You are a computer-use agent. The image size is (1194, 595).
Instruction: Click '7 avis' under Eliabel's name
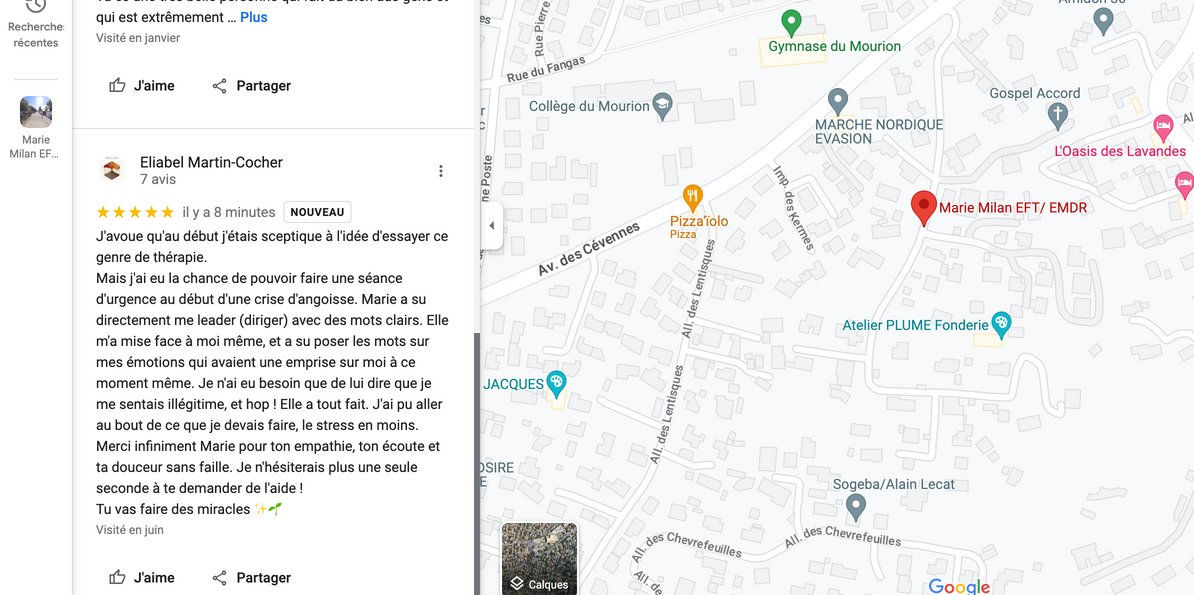pyautogui.click(x=158, y=180)
